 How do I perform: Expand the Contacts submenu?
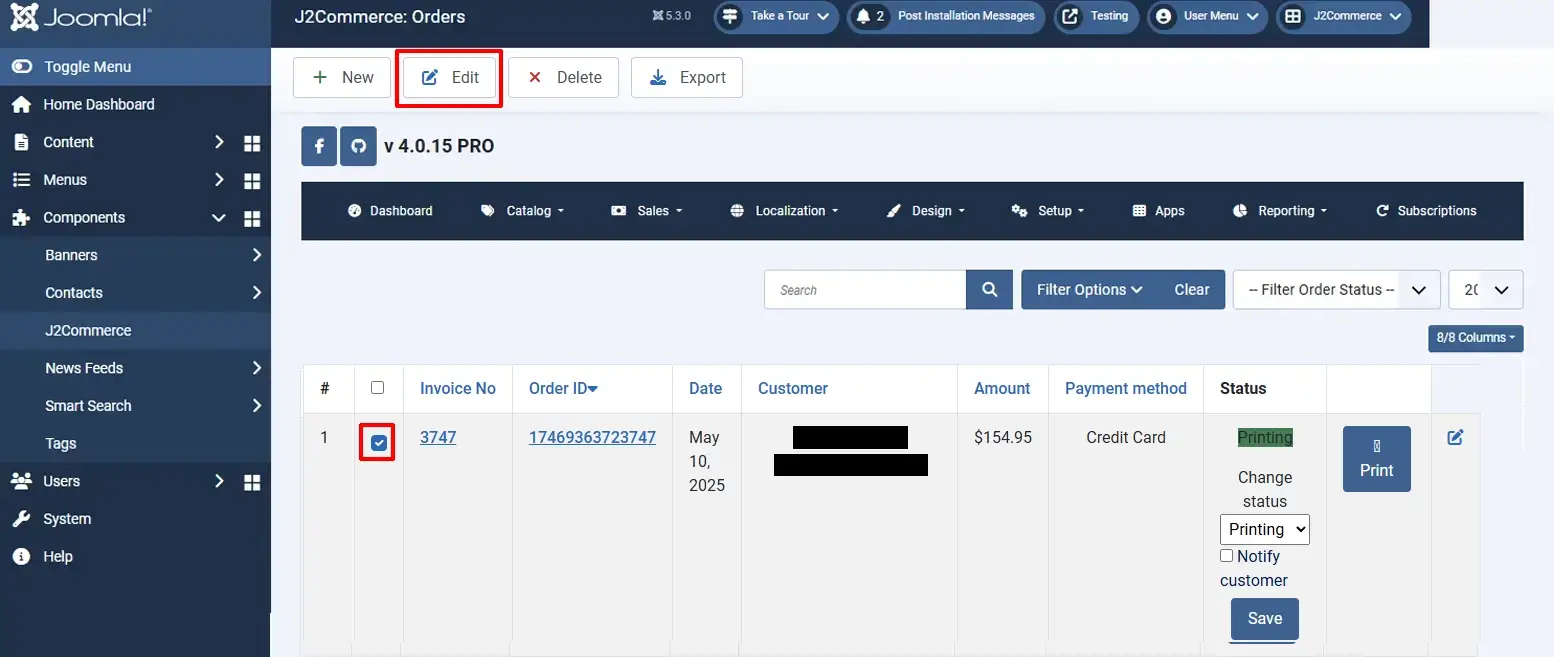(x=257, y=293)
